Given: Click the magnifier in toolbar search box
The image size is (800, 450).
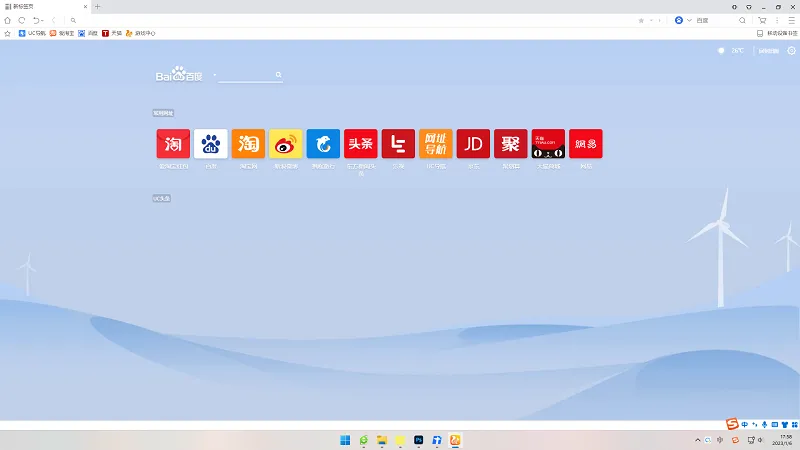Looking at the screenshot, I should 742,20.
